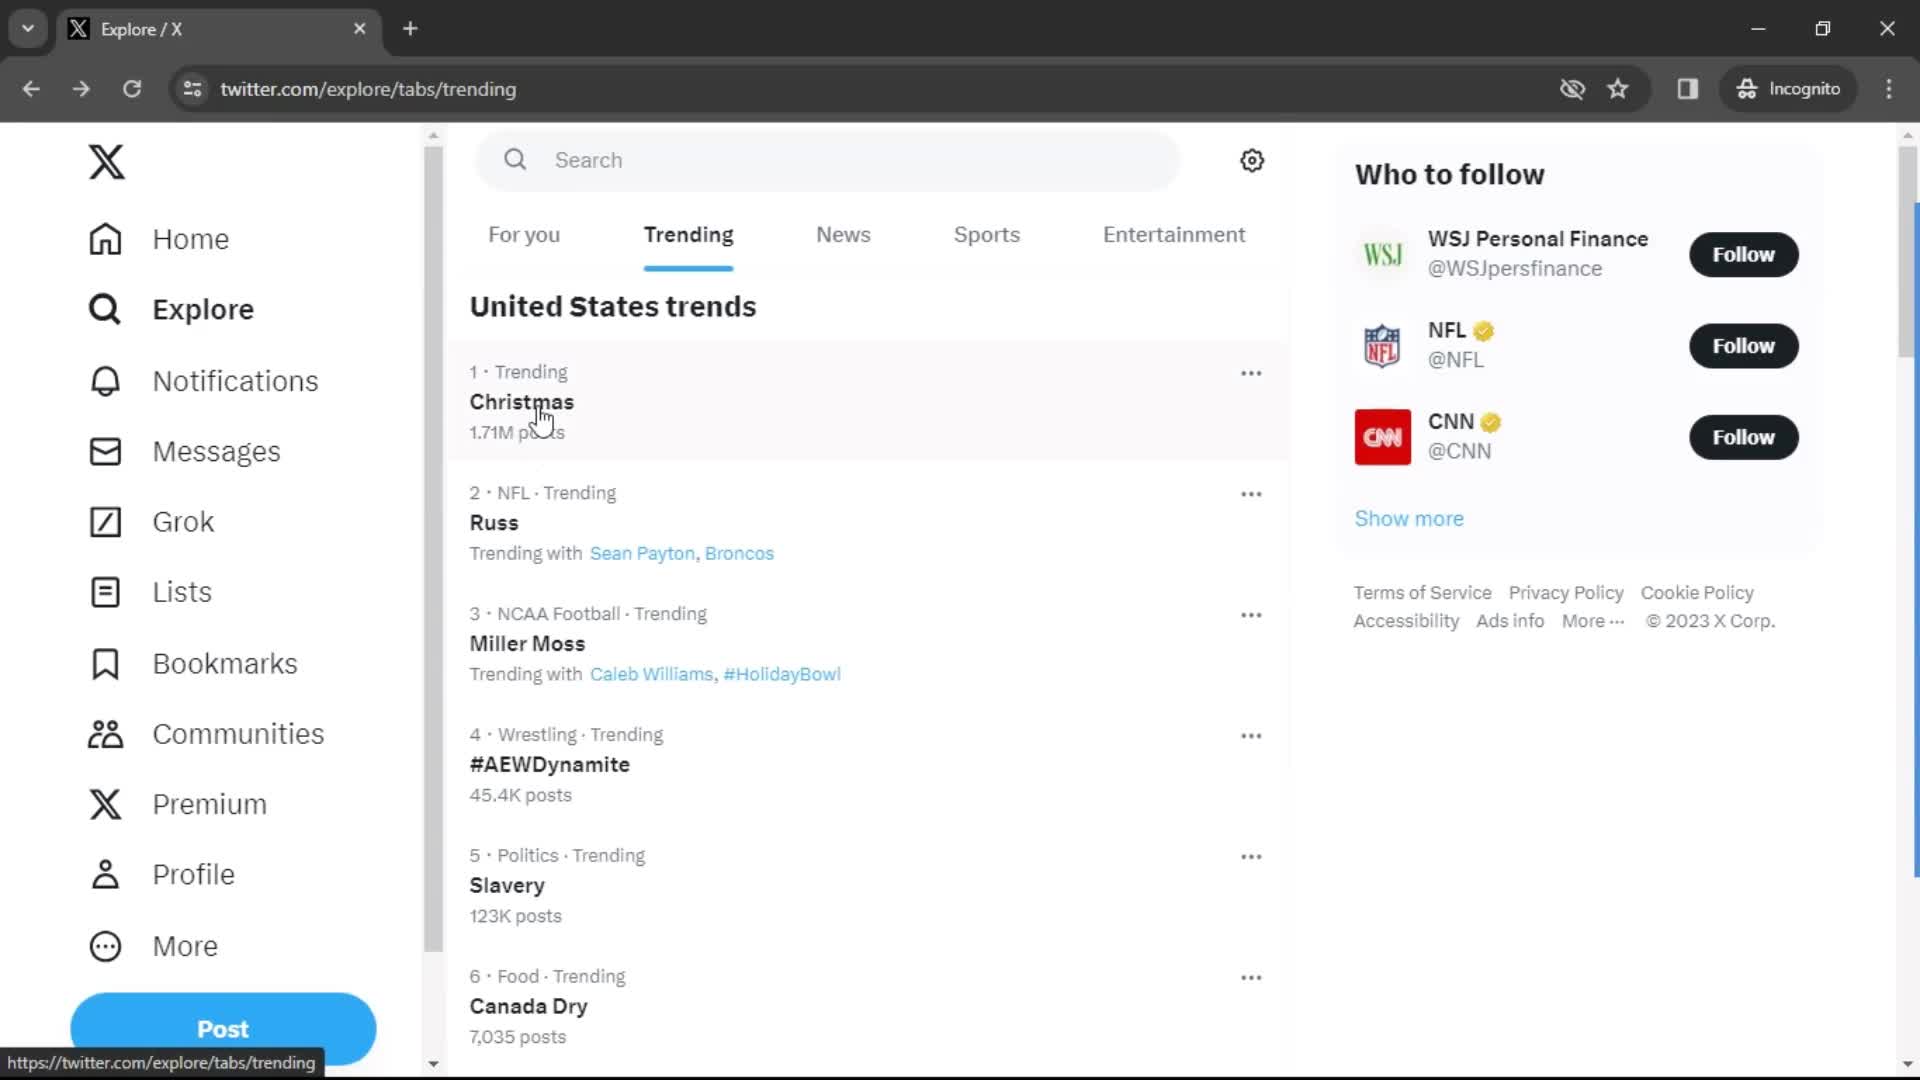Open Cookie Policy link
This screenshot has width=1920, height=1080.
coord(1697,593)
